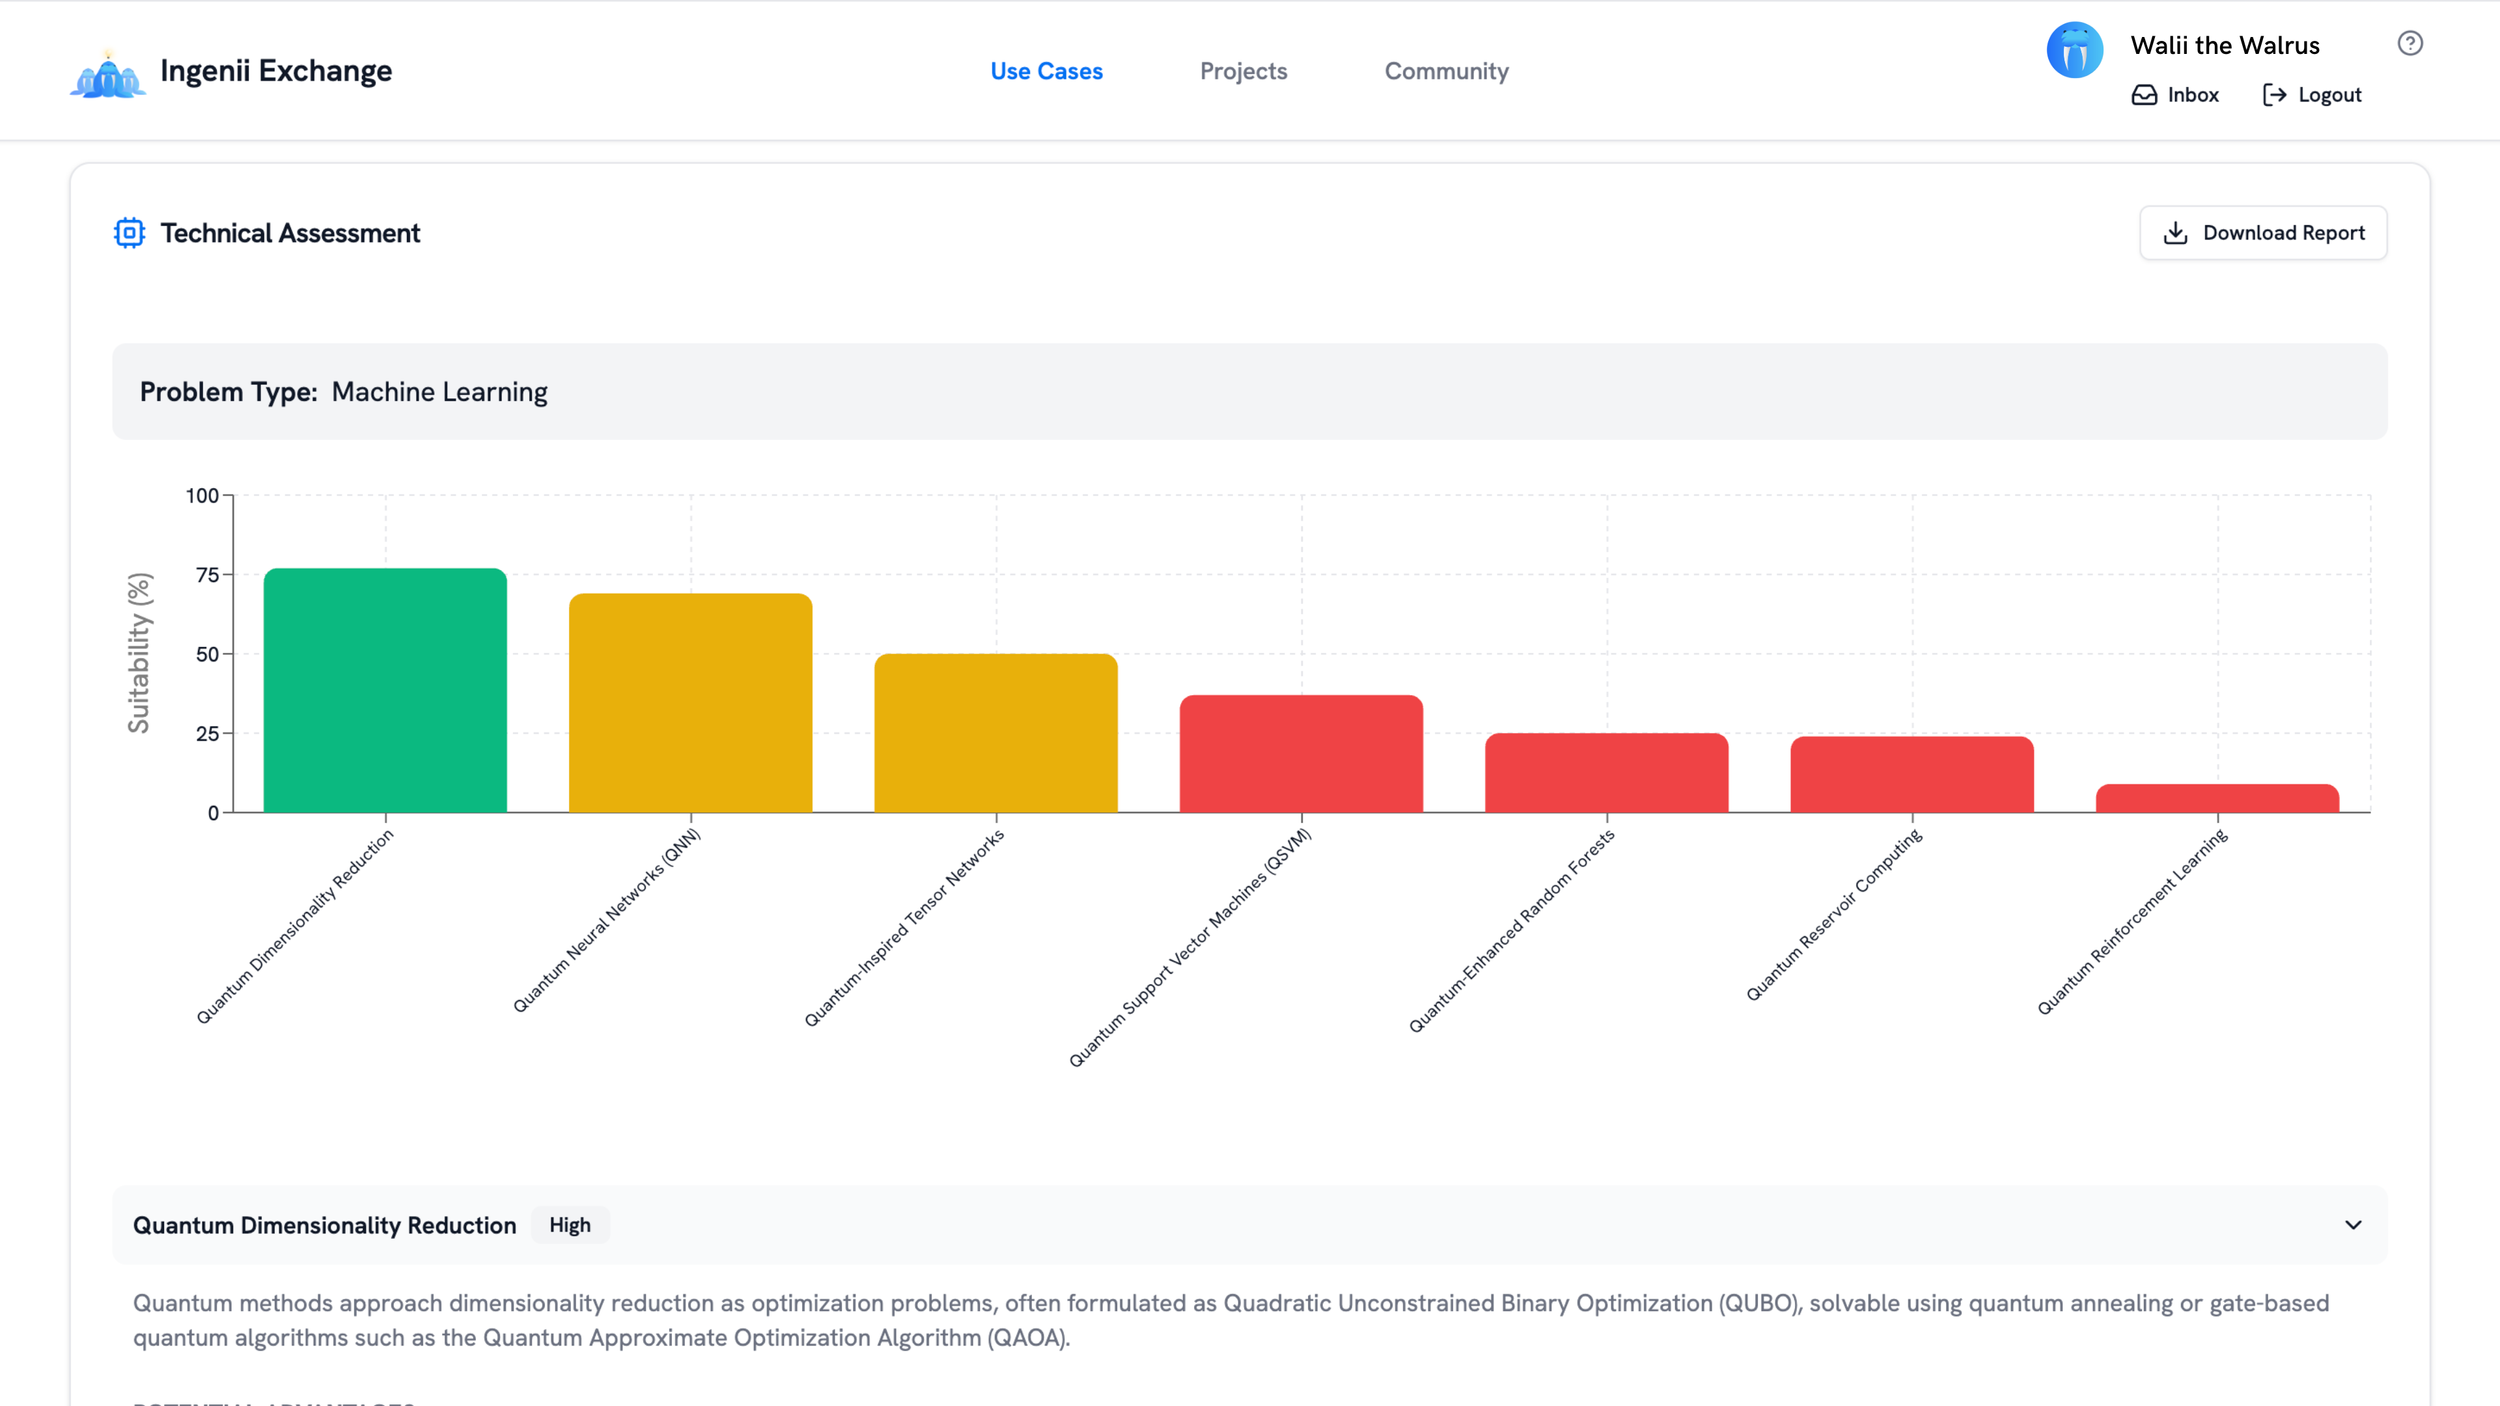Screen dimensions: 2500x1406
Task: Select the Use Cases menu item
Action: [x=1046, y=70]
